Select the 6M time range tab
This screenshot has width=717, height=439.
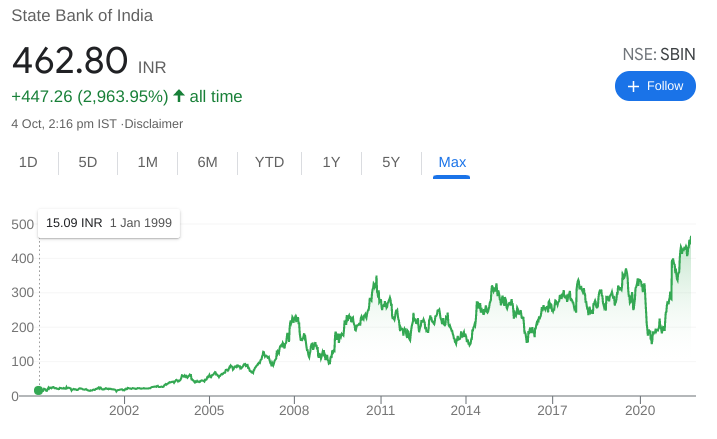click(x=208, y=162)
